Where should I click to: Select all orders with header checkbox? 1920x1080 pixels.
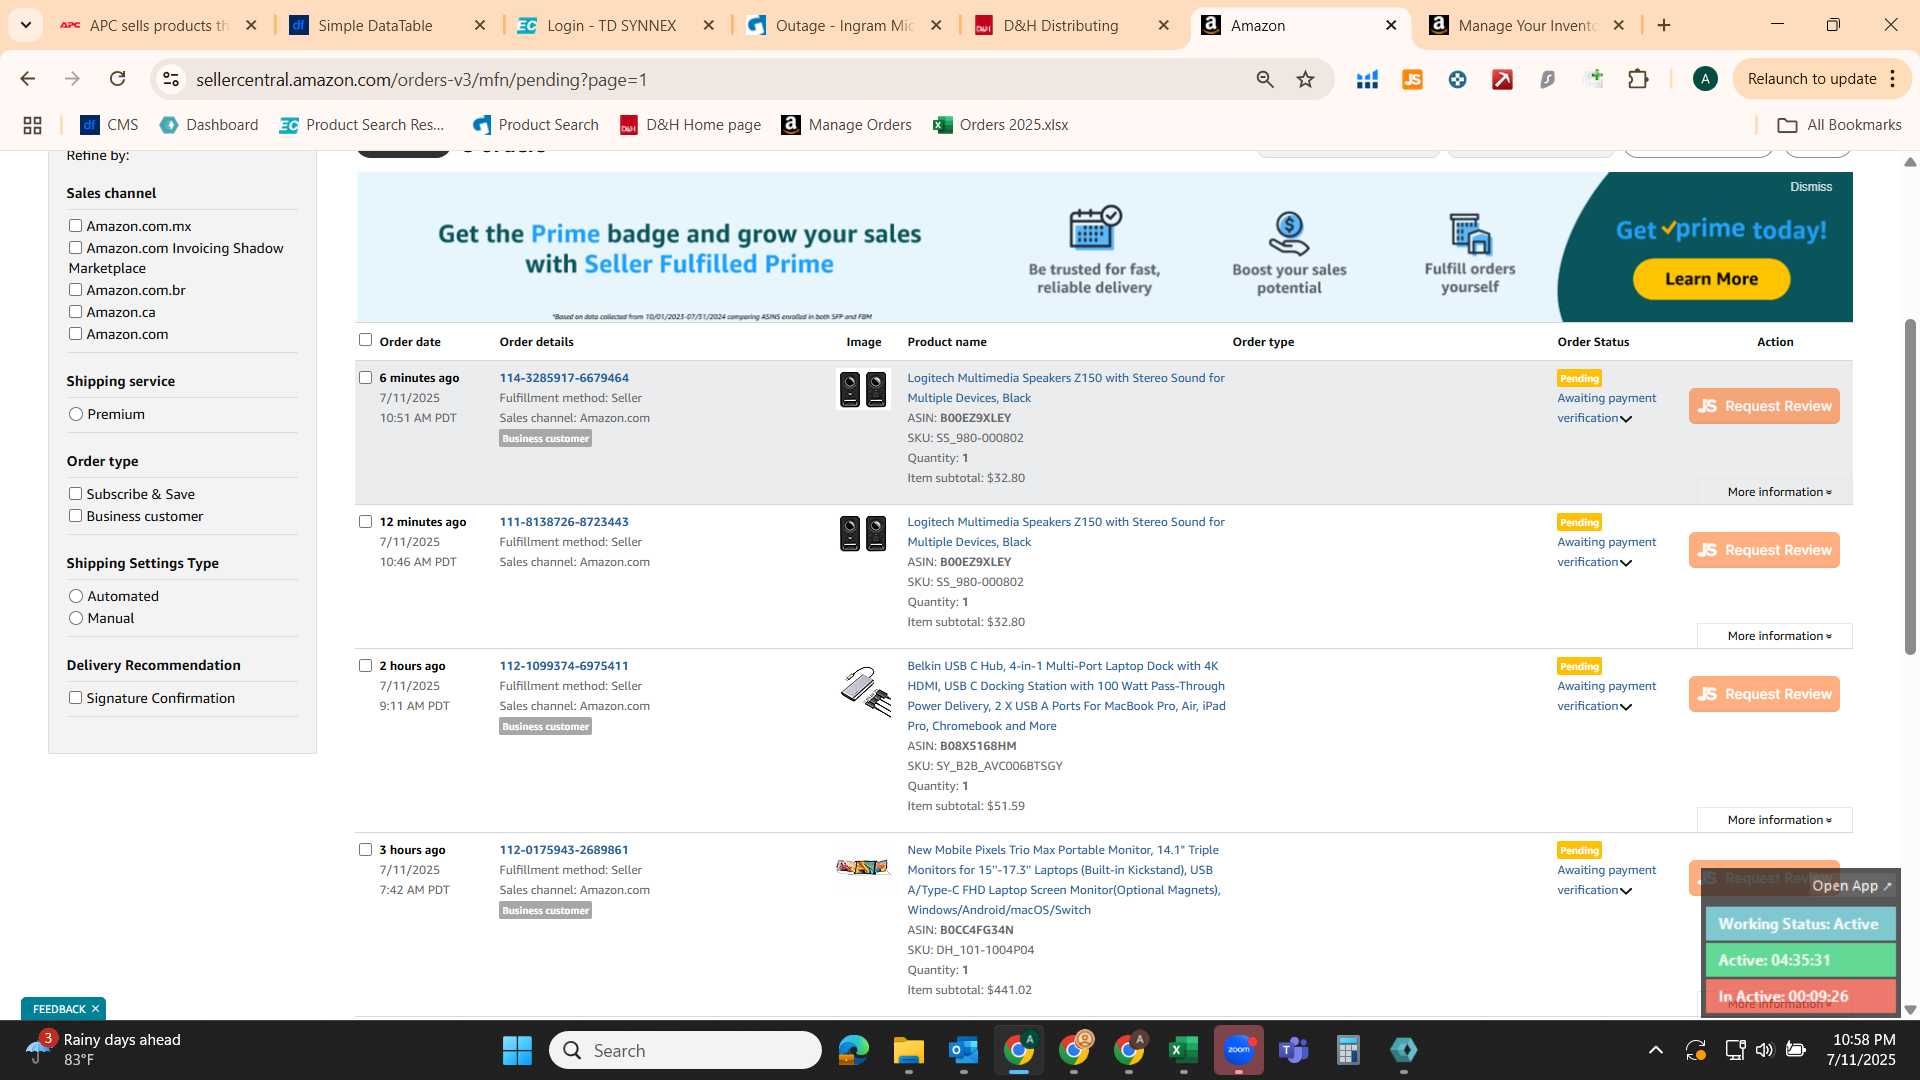coord(365,340)
